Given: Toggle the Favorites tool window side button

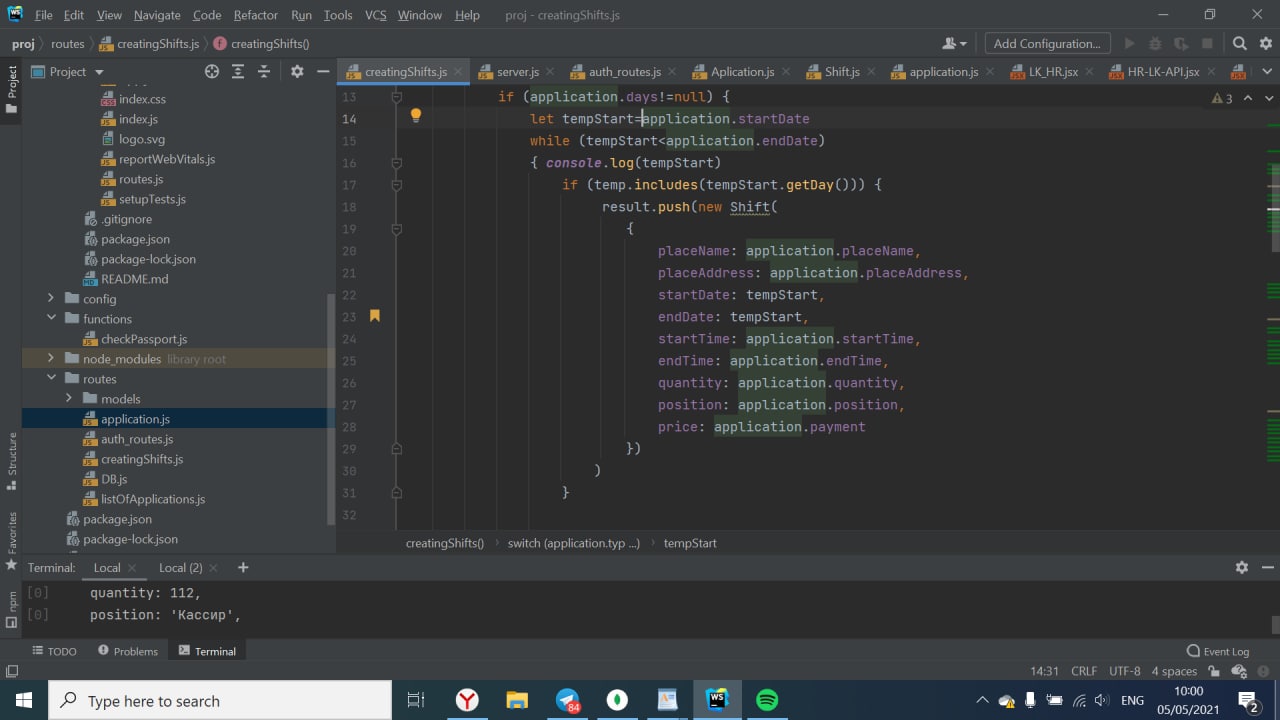Looking at the screenshot, I should pyautogui.click(x=11, y=540).
